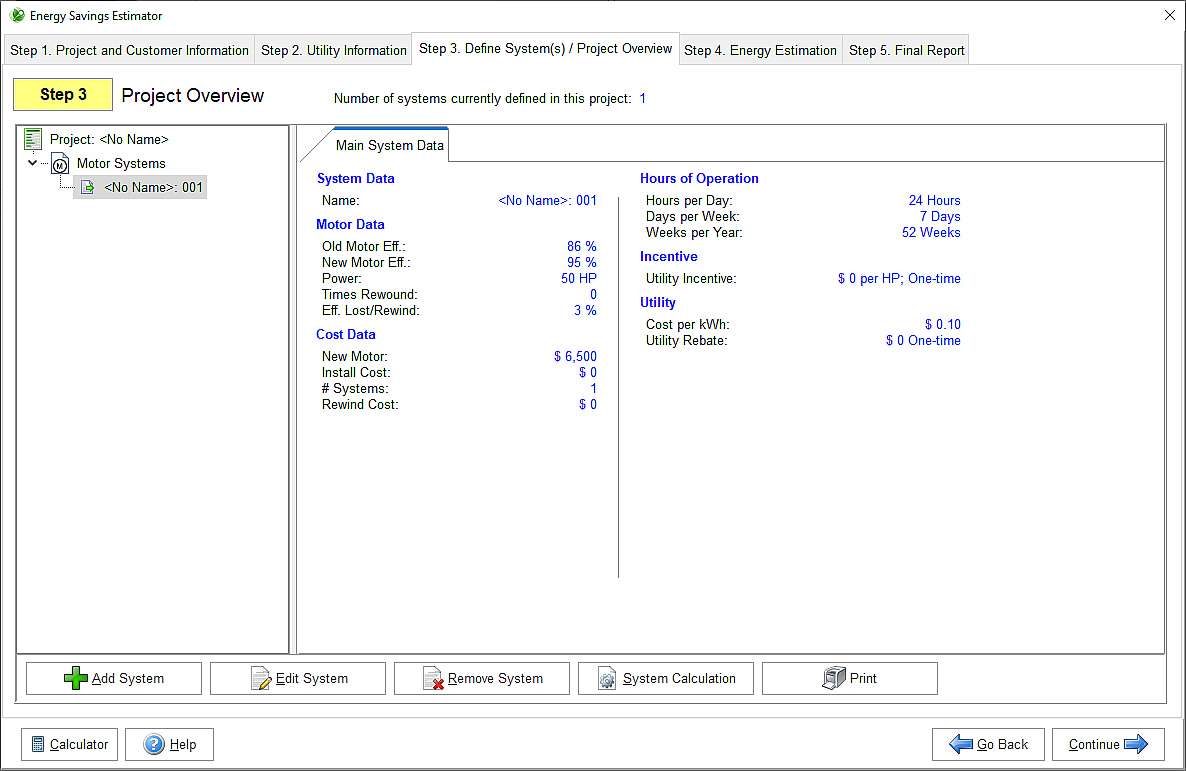This screenshot has width=1186, height=771.
Task: Select the Project <No Name> root node
Action: tap(109, 140)
